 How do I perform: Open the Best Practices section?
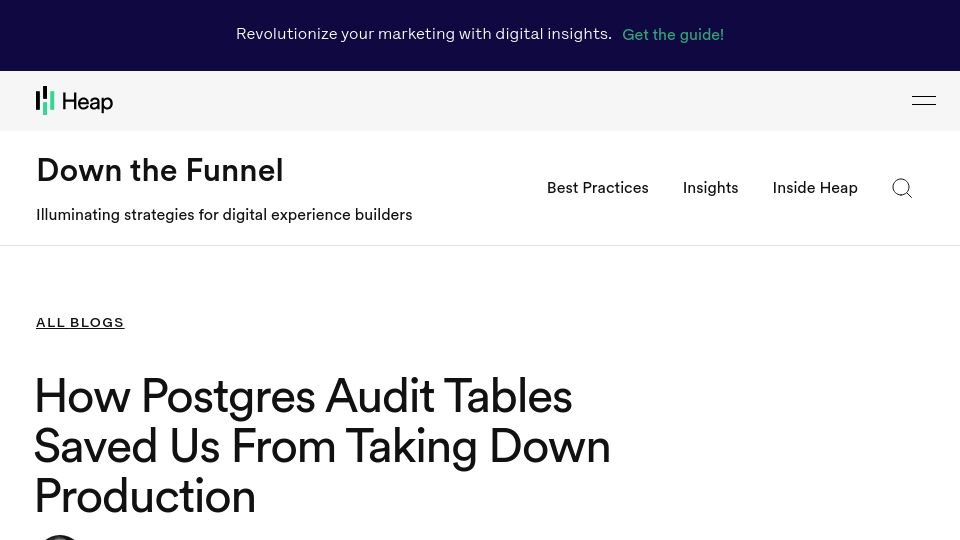coord(598,188)
